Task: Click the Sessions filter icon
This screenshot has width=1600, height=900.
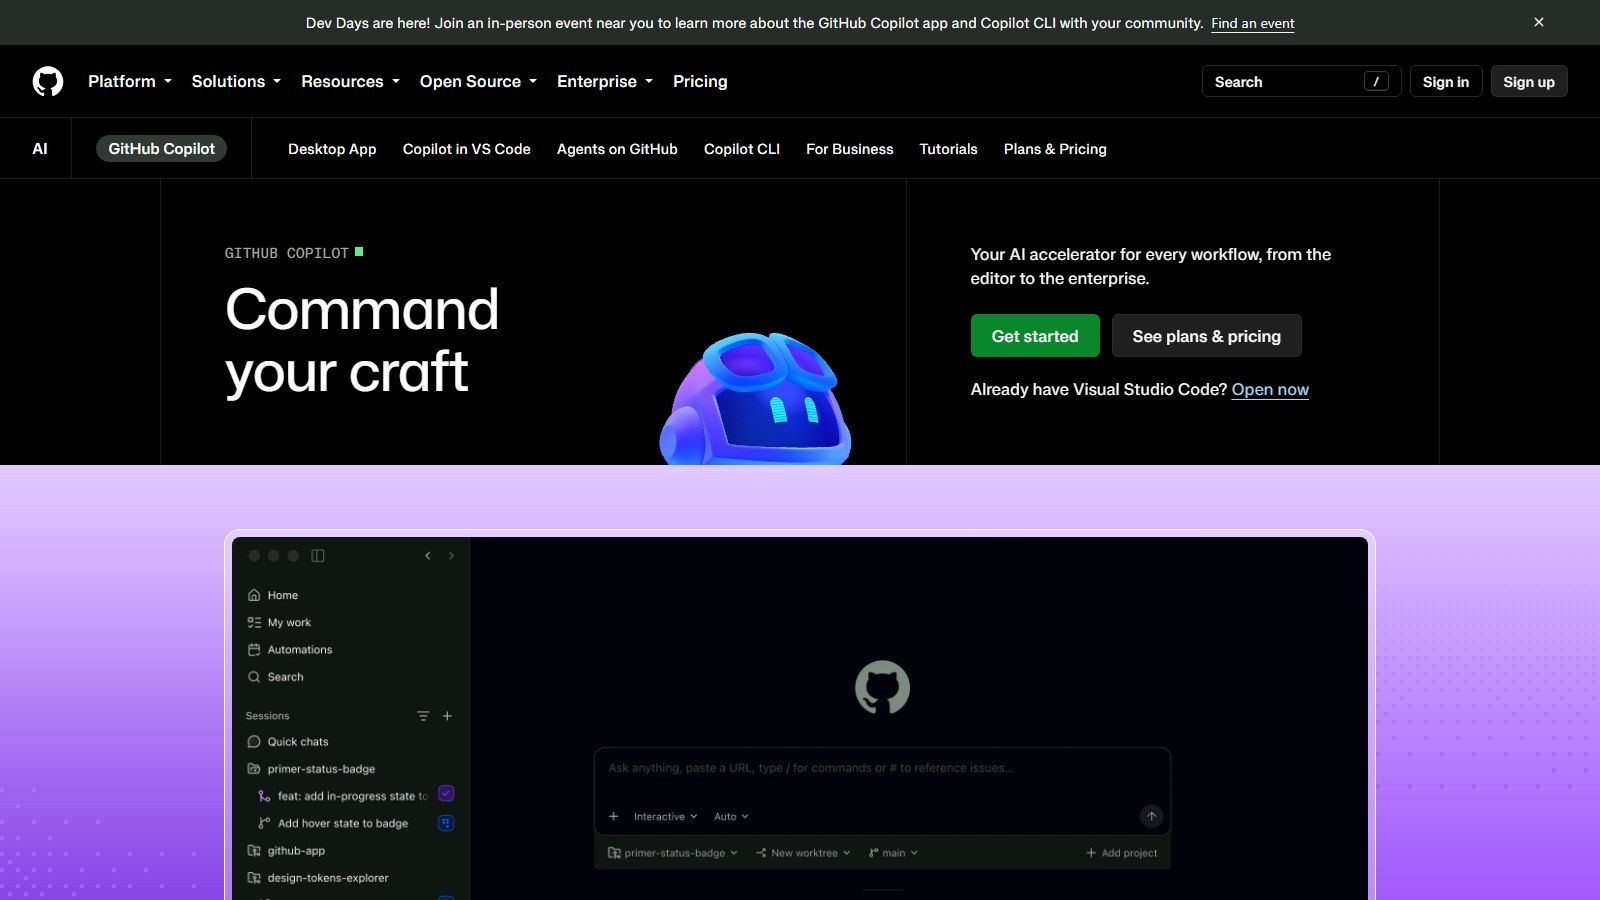Action: tap(423, 716)
